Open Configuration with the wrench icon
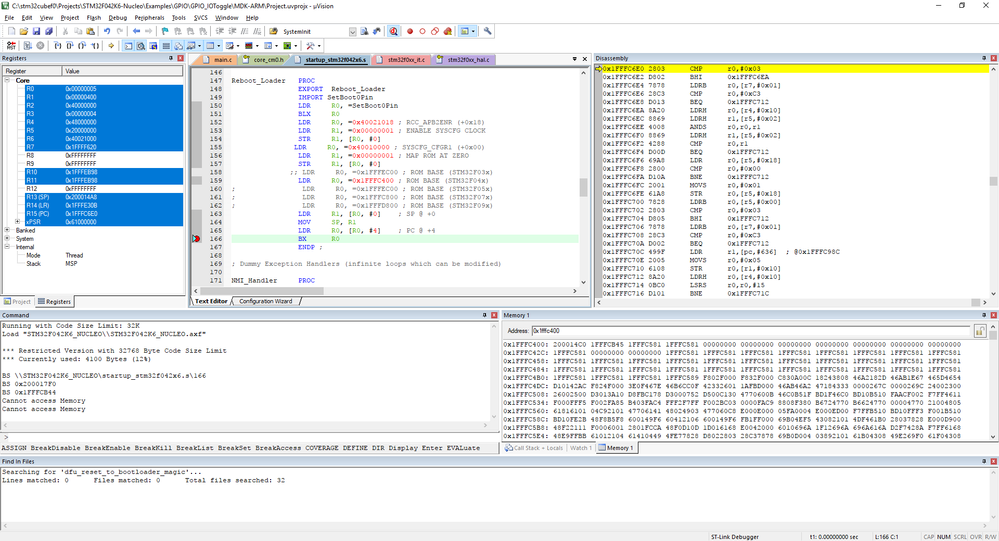The image size is (999, 541). pos(487,31)
